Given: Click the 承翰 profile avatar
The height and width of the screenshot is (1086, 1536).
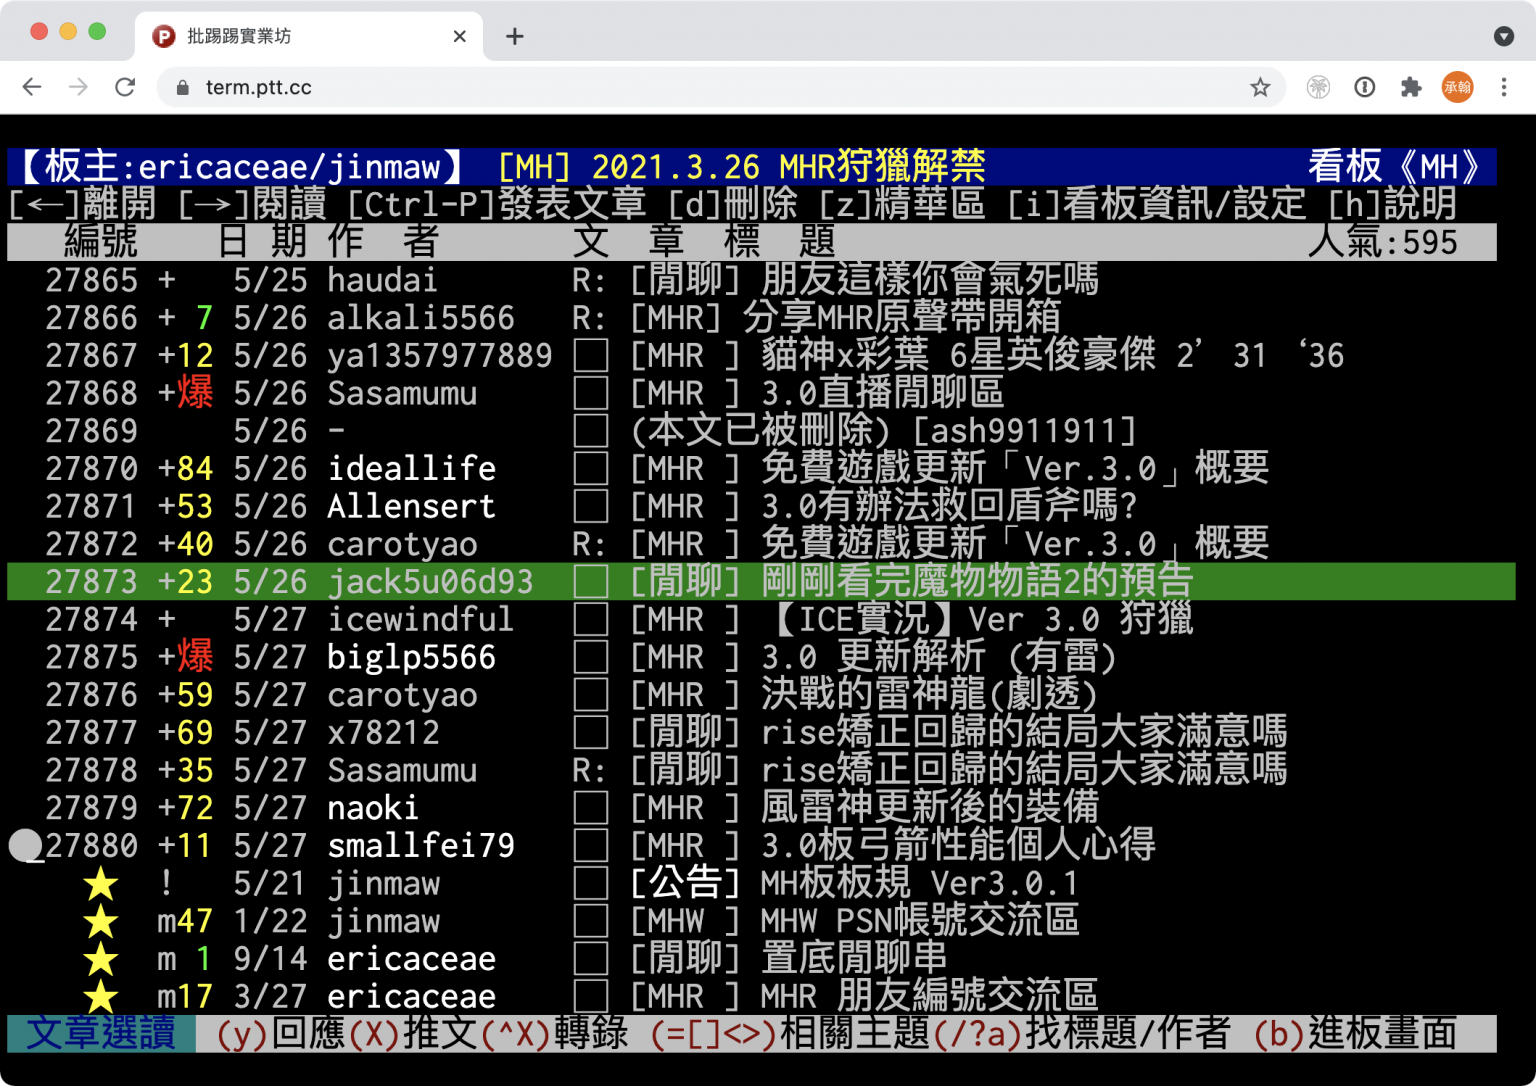Looking at the screenshot, I should (1457, 87).
